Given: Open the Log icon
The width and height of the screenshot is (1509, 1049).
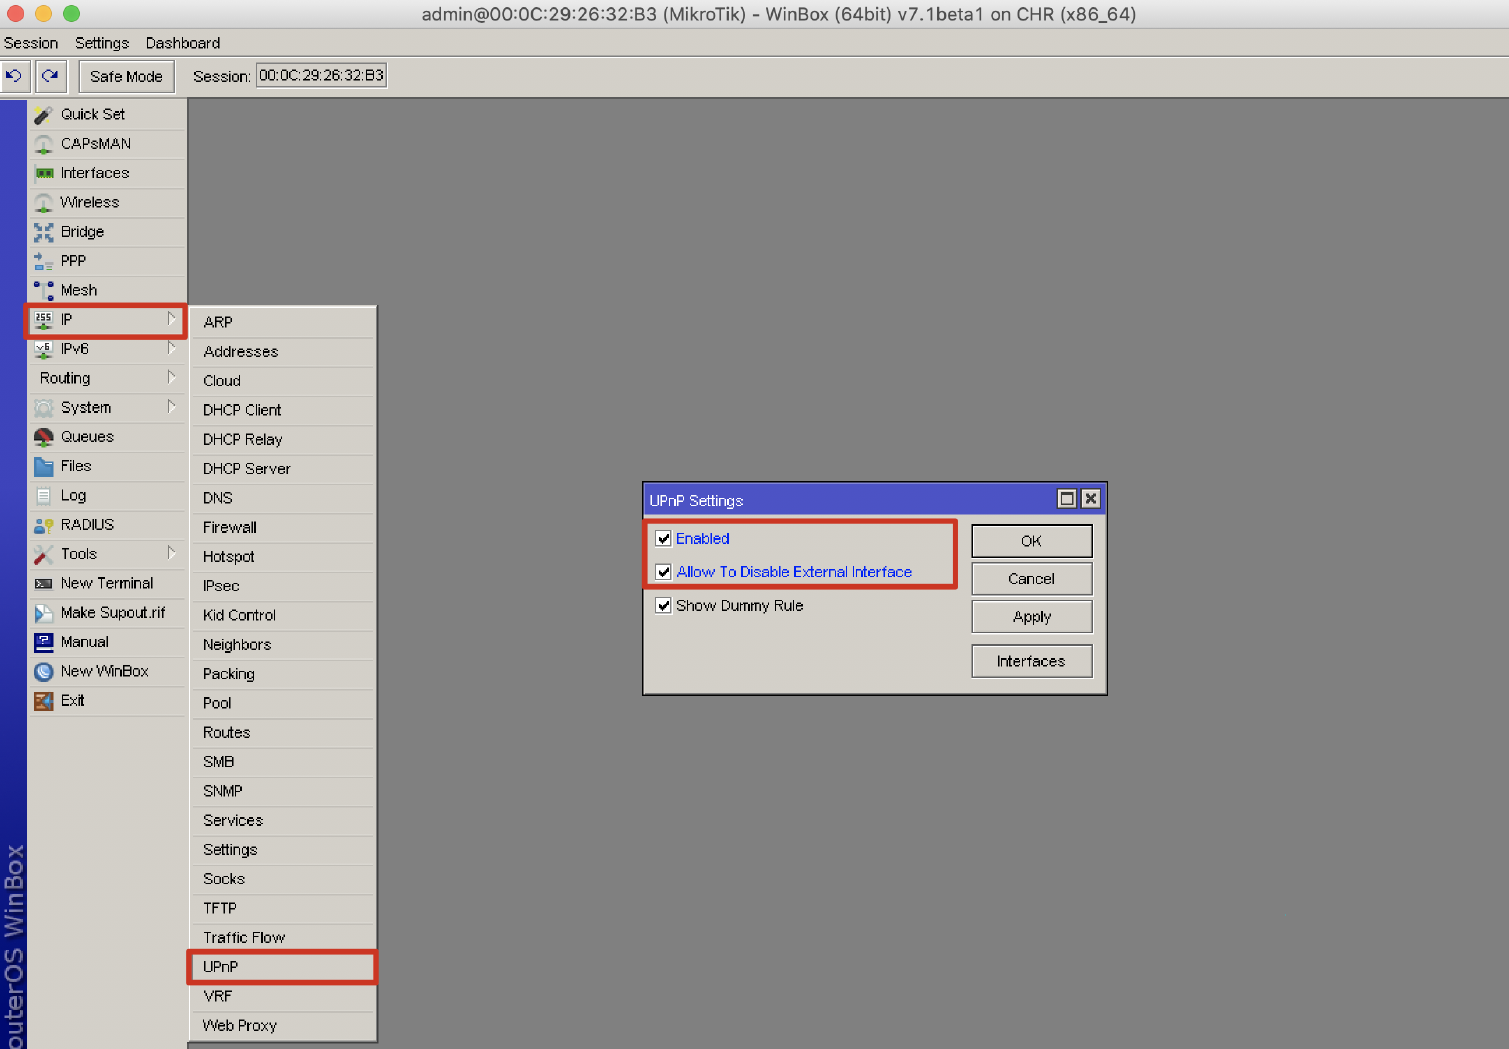Looking at the screenshot, I should [43, 496].
